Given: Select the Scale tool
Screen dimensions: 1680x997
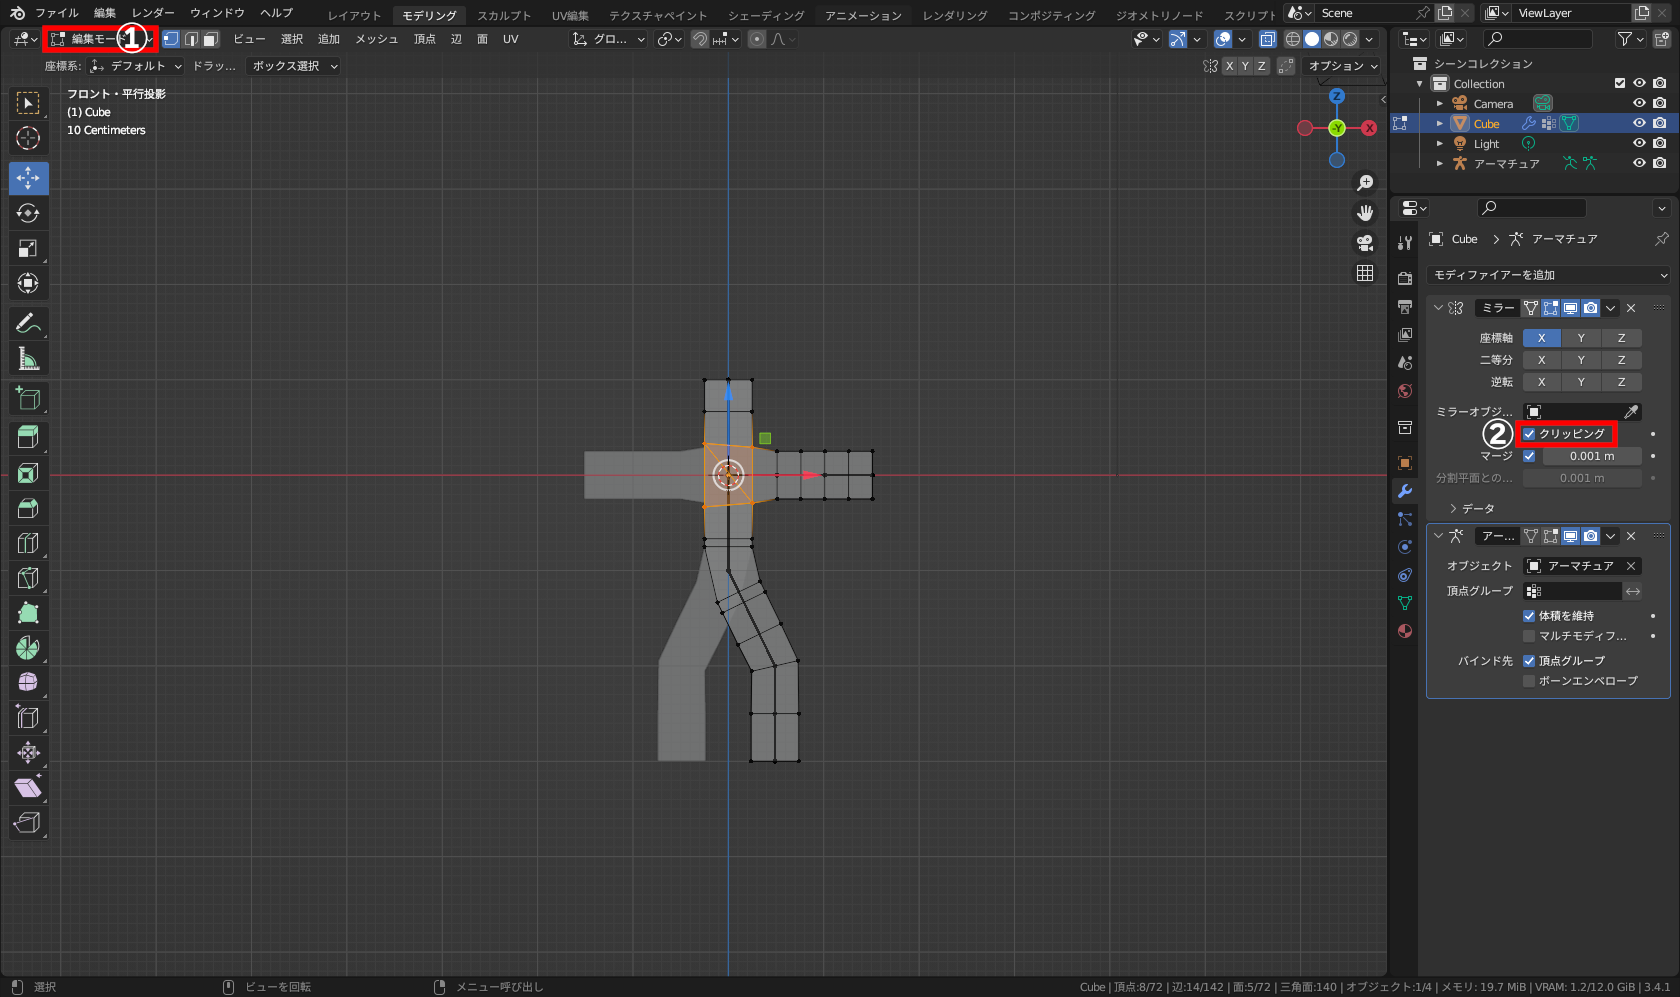Looking at the screenshot, I should pyautogui.click(x=28, y=248).
